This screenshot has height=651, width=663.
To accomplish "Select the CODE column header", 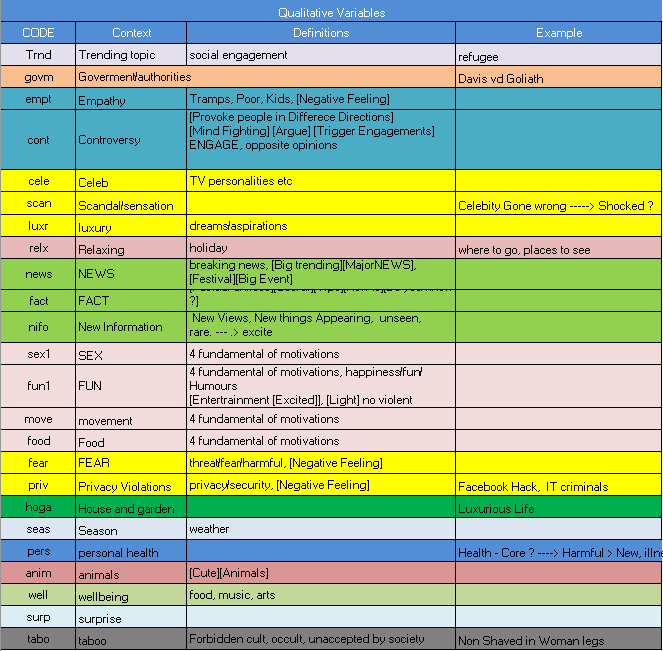I will pyautogui.click(x=38, y=33).
